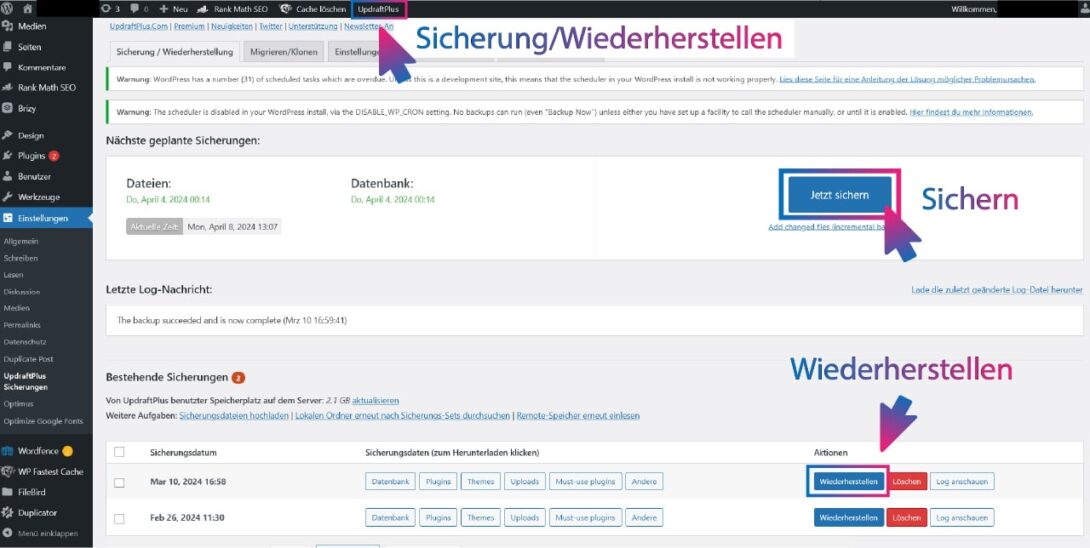
Task: Download Must-use plugins from Mar 10 backup
Action: 585,481
